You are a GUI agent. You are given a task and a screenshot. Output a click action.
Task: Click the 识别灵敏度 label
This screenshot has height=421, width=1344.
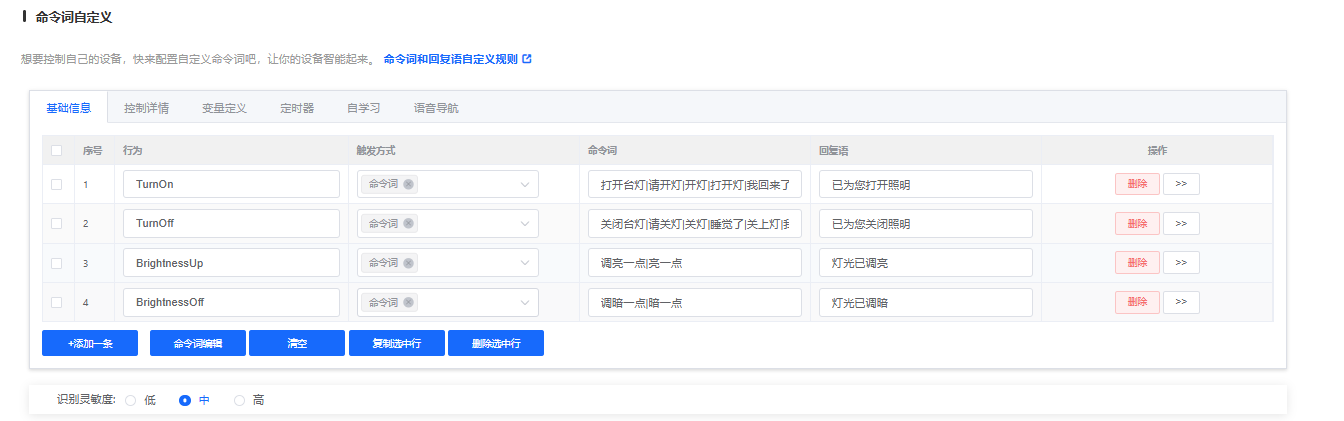[86, 400]
